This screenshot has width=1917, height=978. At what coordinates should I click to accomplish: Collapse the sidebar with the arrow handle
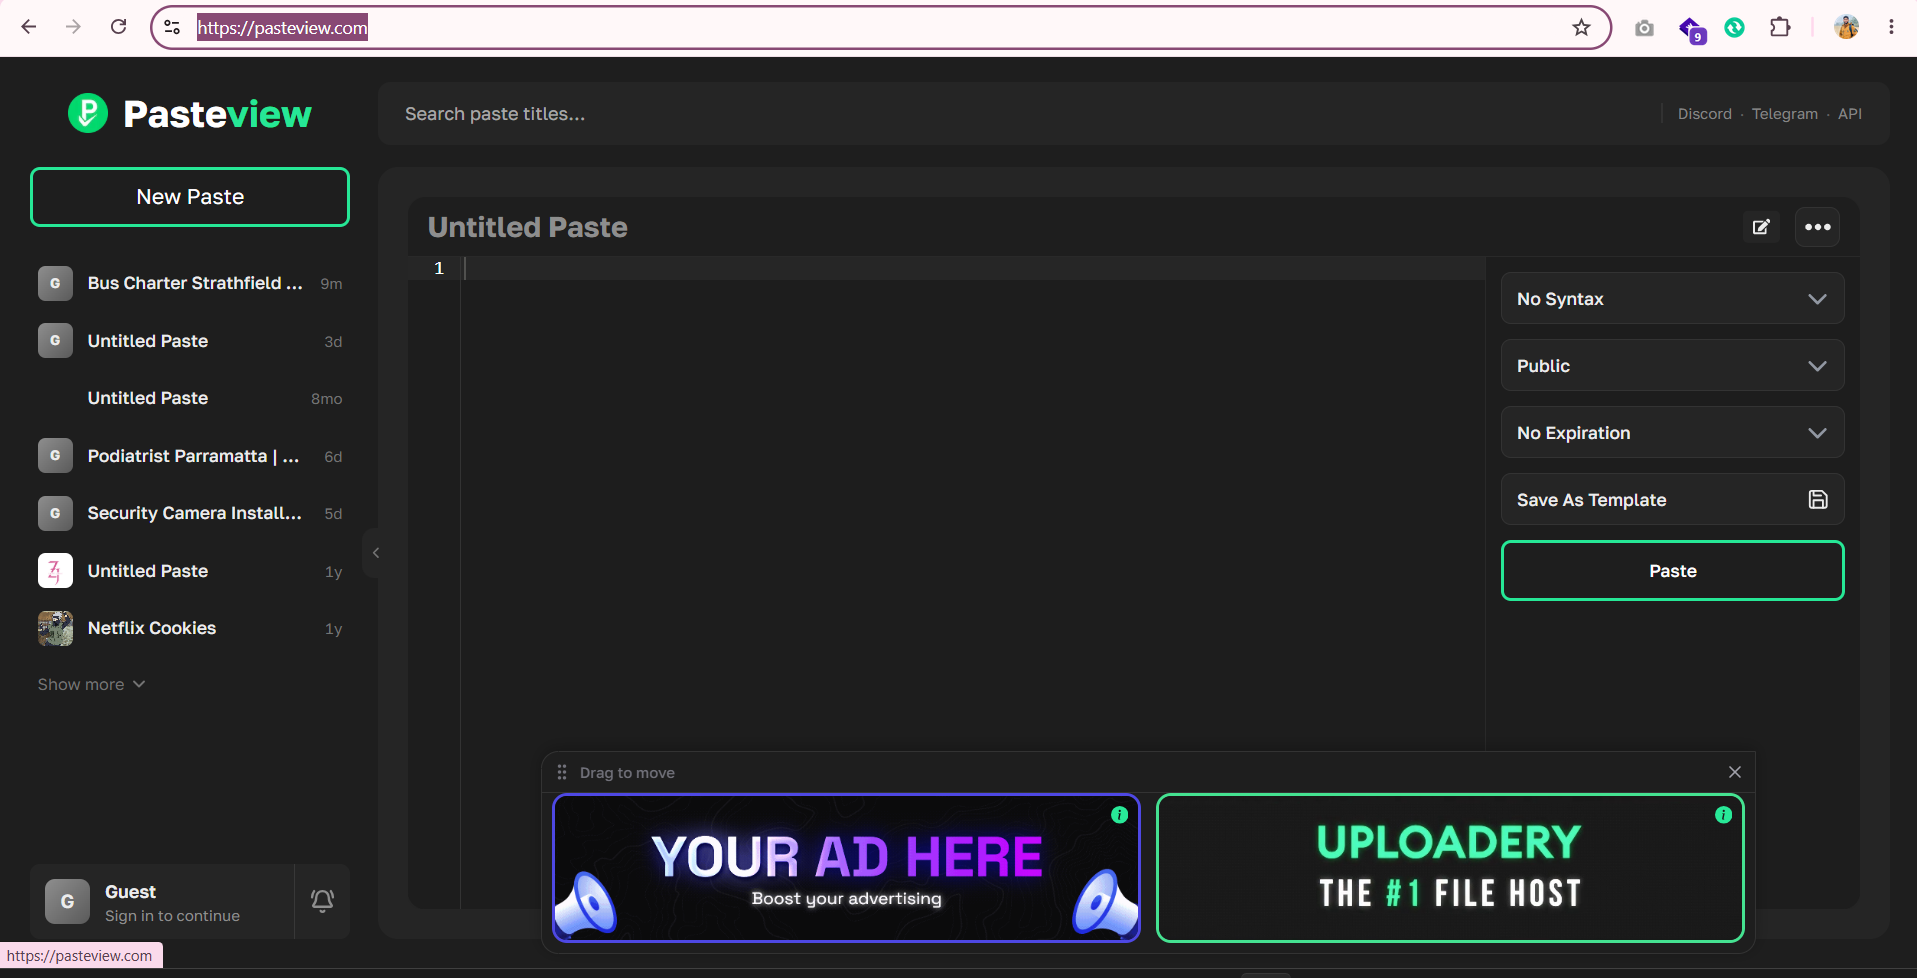coord(376,553)
